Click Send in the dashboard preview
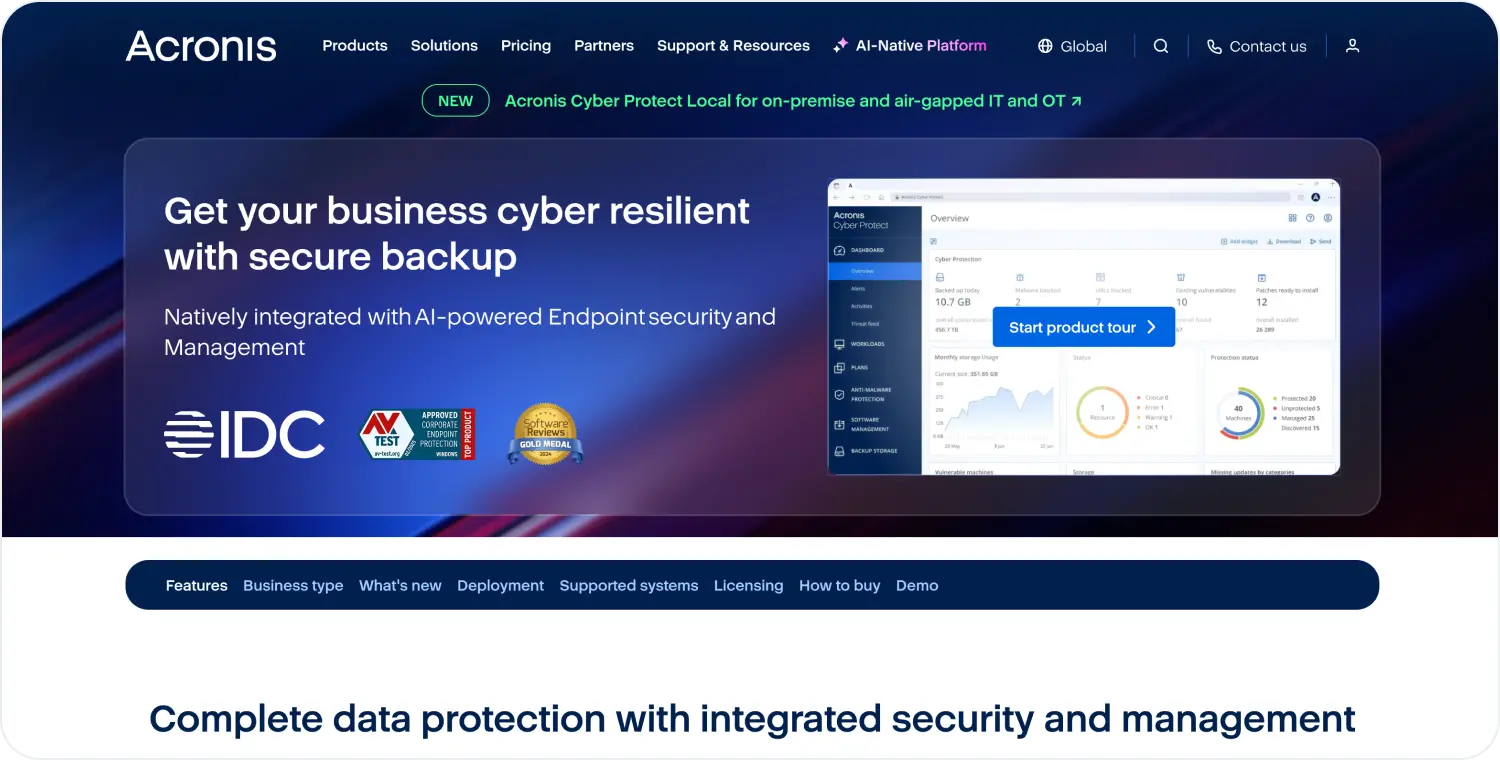Image resolution: width=1500 pixels, height=760 pixels. (1320, 242)
